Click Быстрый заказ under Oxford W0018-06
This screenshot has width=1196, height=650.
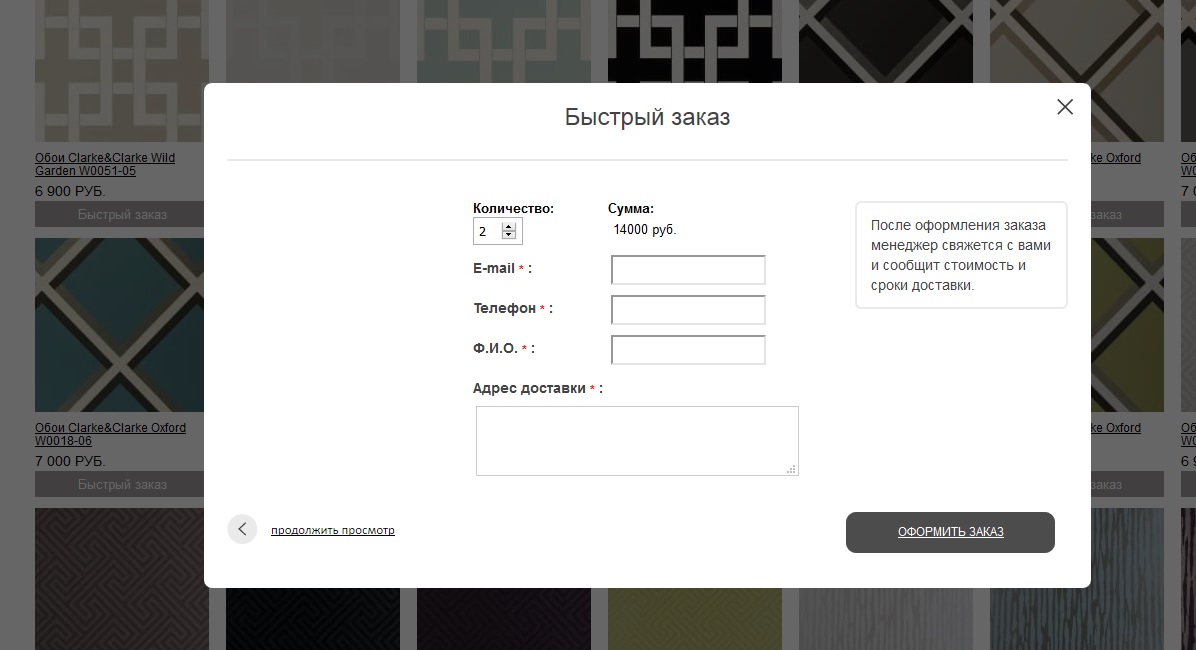(x=122, y=484)
